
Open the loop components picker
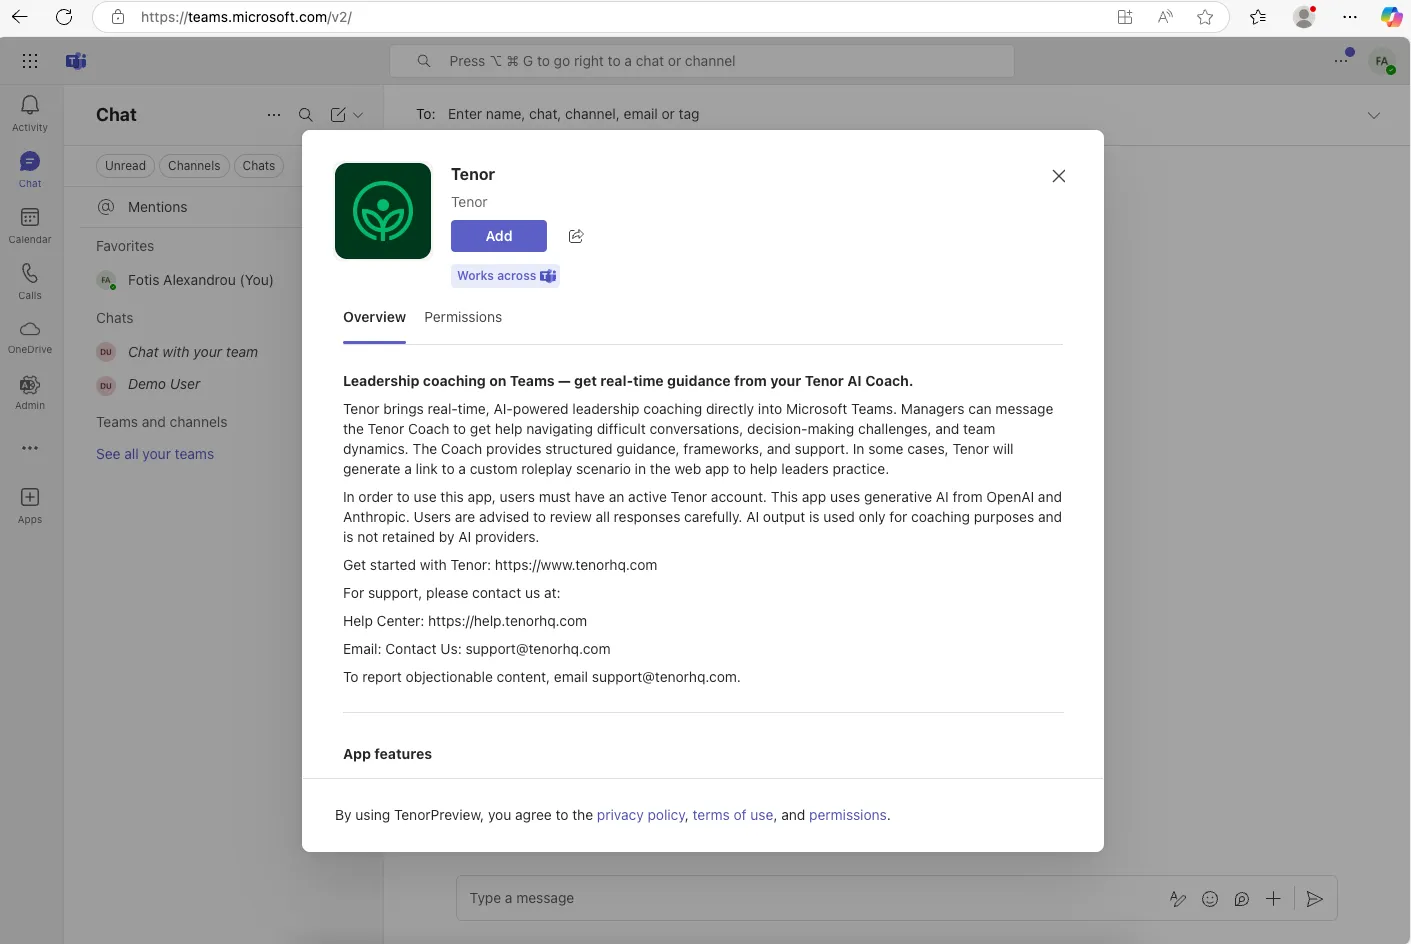[1242, 899]
